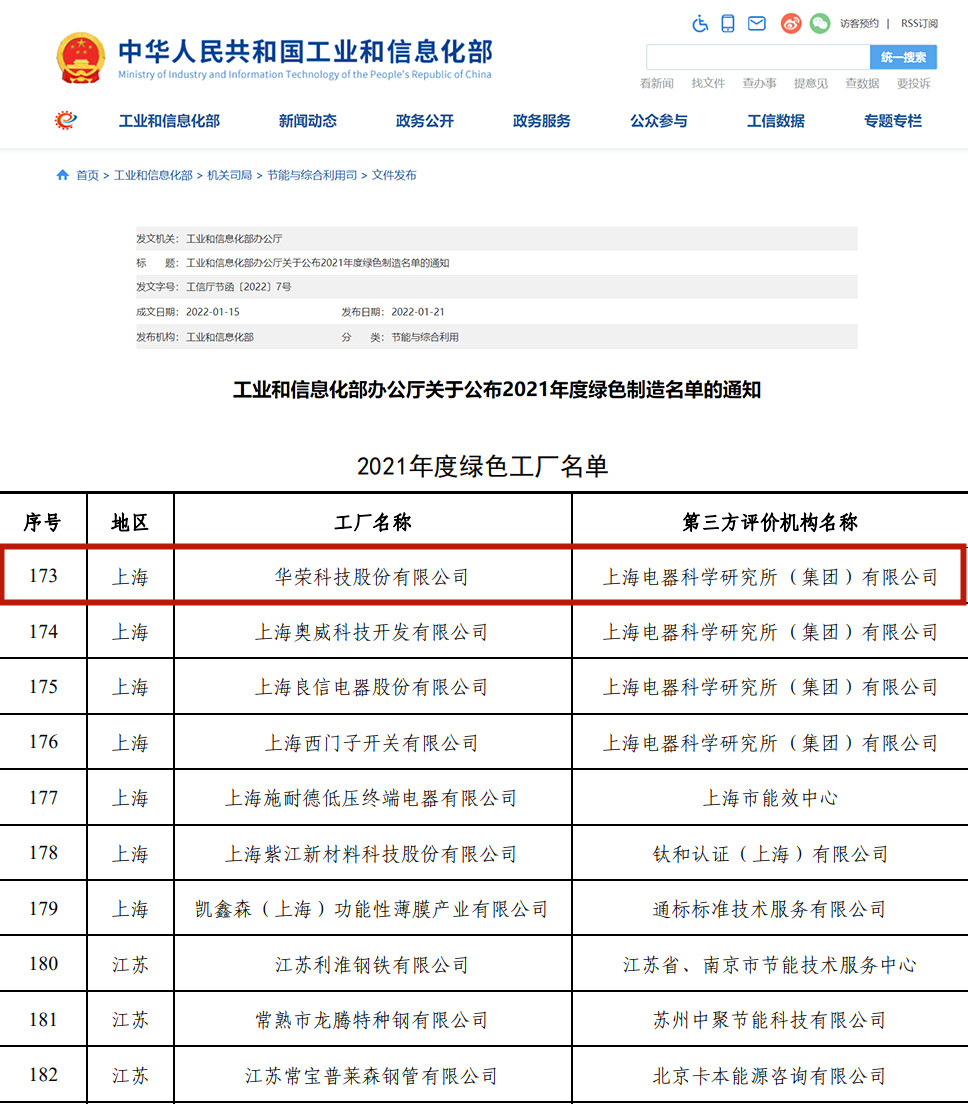Click serial number 180 cell
Image resolution: width=968 pixels, height=1104 pixels.
point(44,964)
